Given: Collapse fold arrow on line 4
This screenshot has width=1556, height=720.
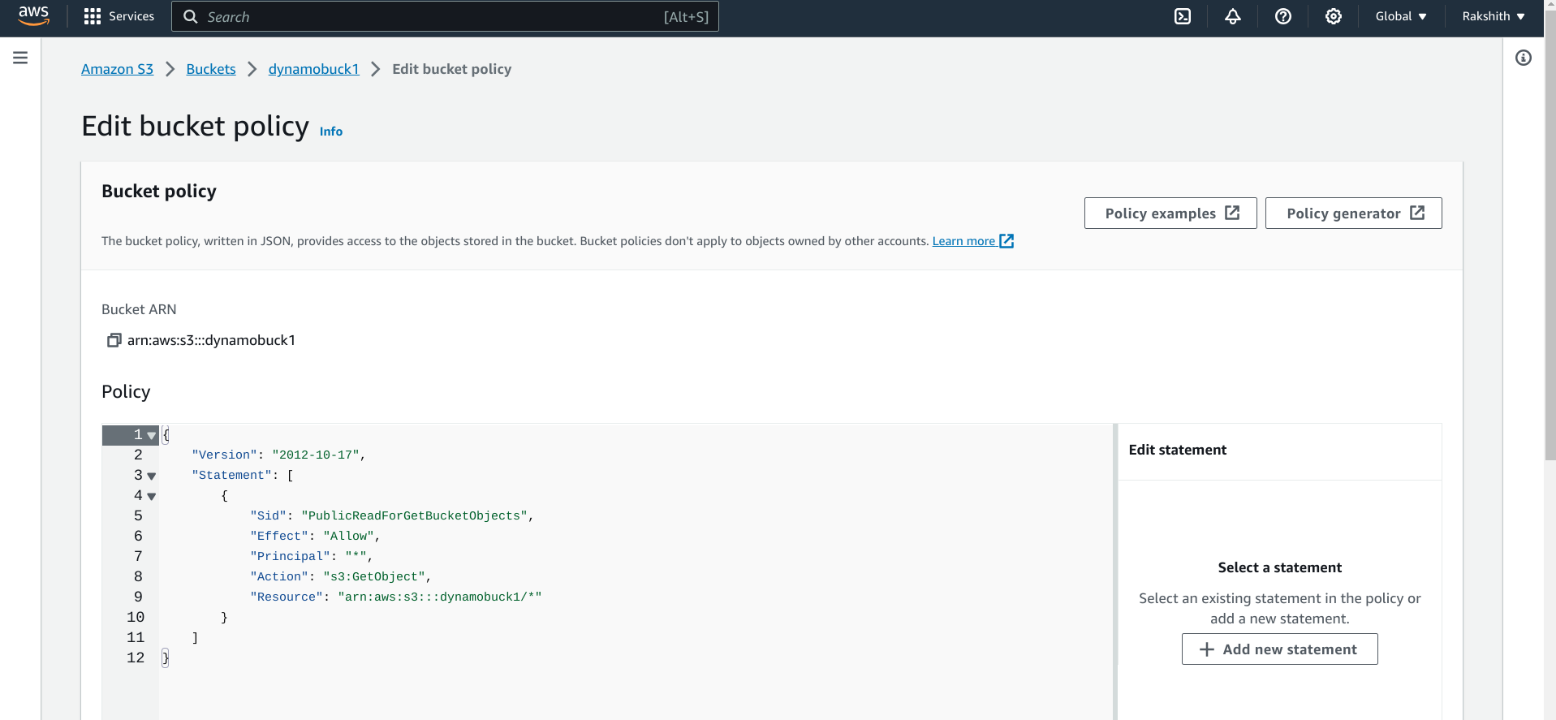Looking at the screenshot, I should pyautogui.click(x=152, y=496).
